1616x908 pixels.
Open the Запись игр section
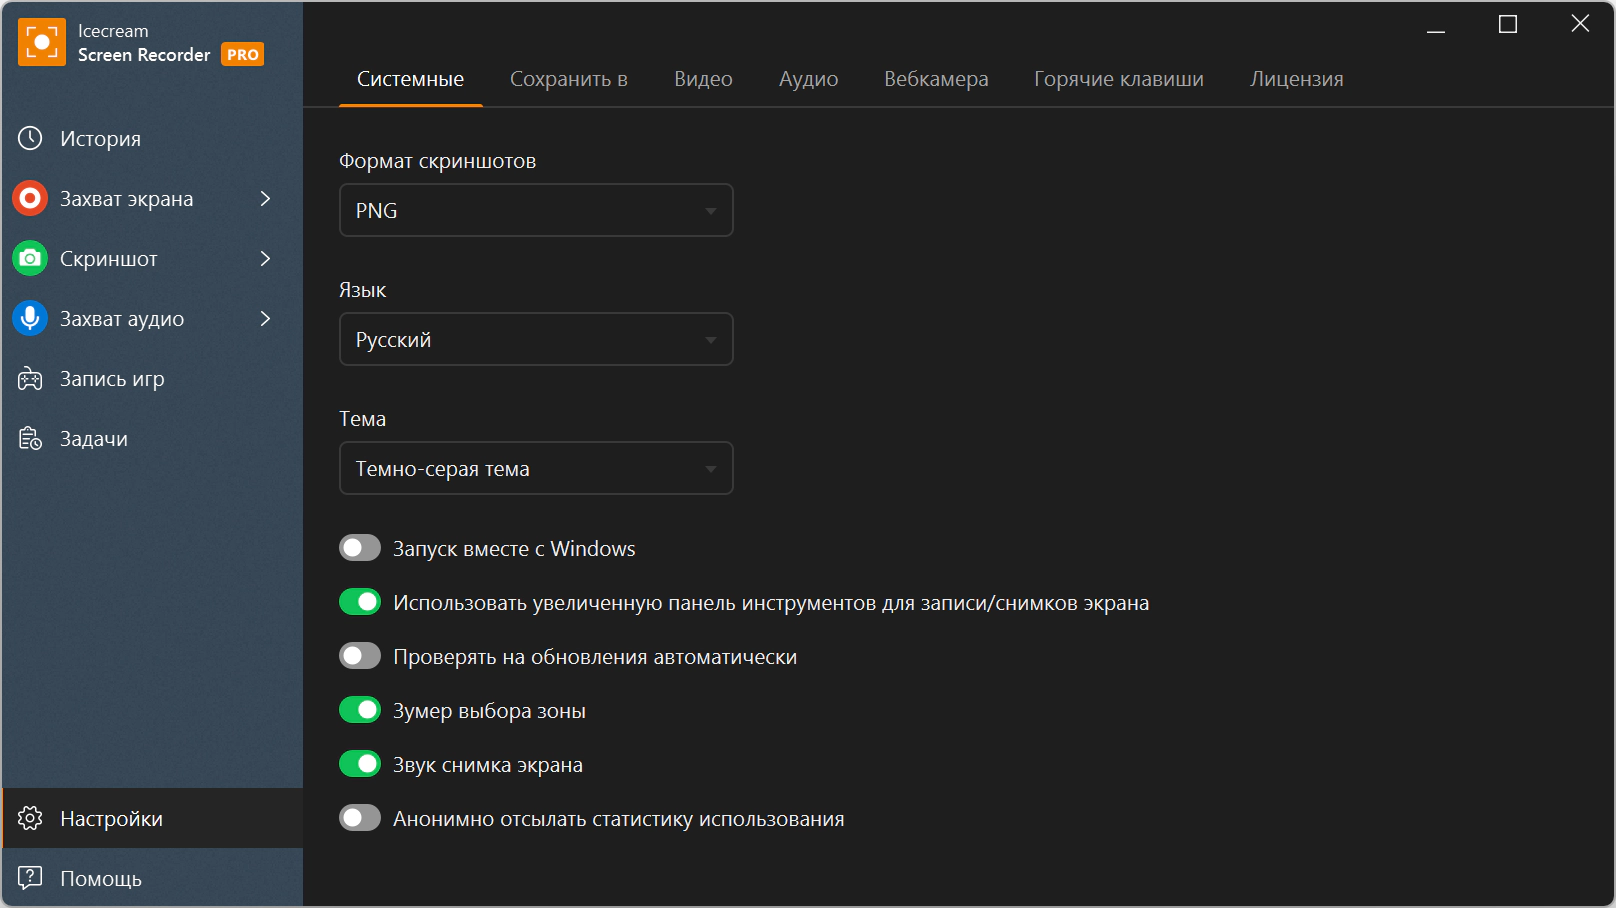pyautogui.click(x=152, y=378)
